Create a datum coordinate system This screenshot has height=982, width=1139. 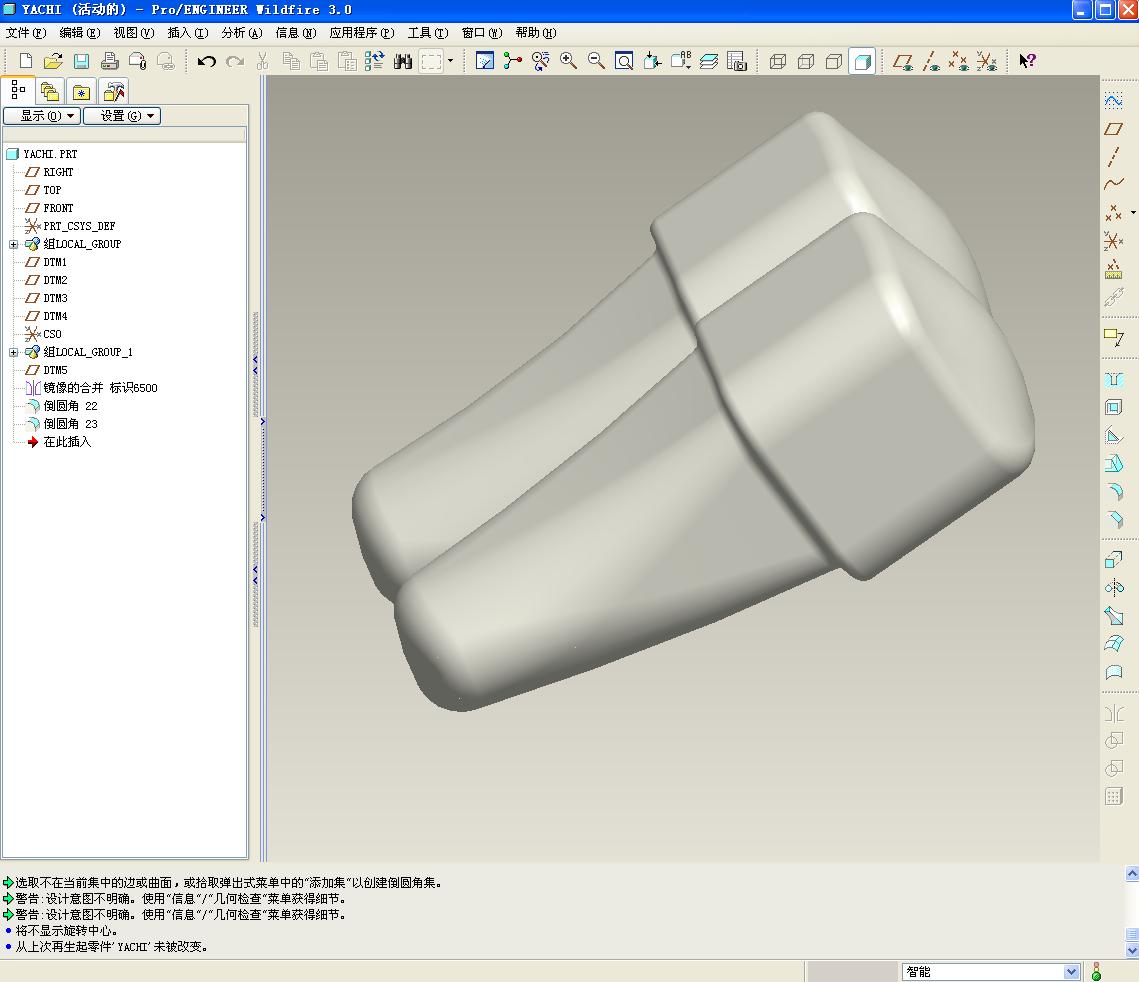[1114, 240]
